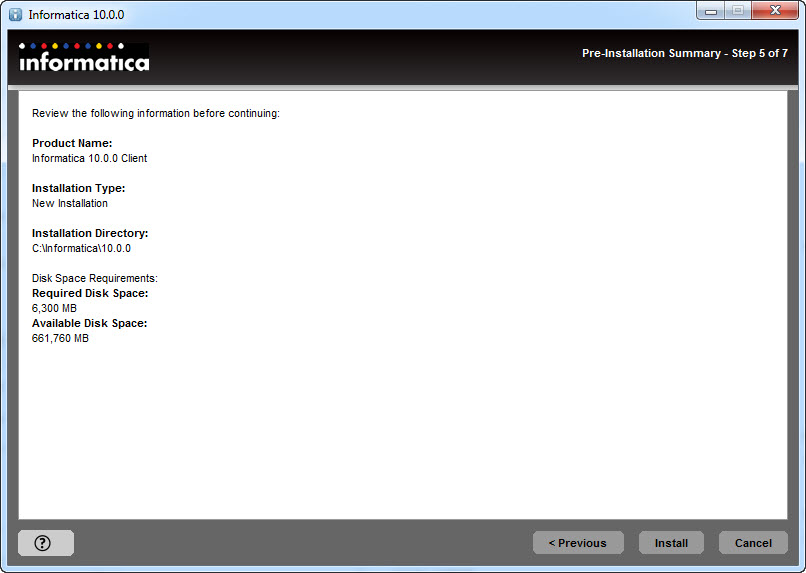Go back with the Previous button

click(578, 543)
